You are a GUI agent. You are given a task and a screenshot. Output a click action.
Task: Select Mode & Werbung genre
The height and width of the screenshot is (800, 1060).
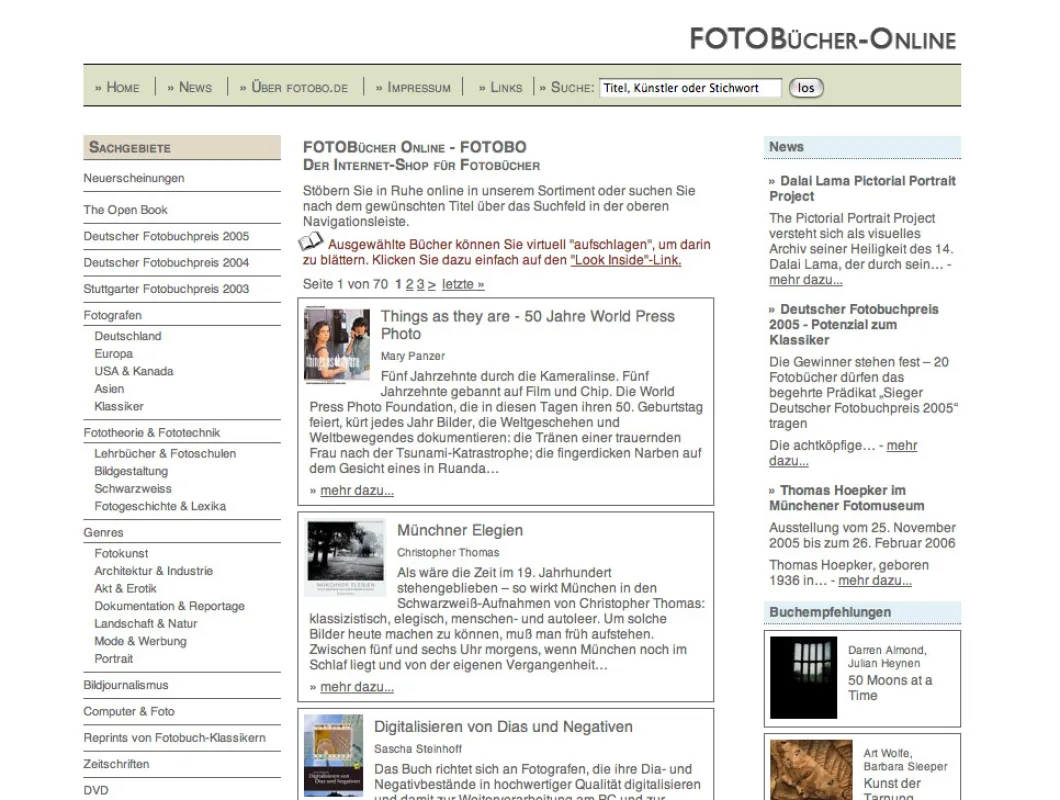point(141,641)
